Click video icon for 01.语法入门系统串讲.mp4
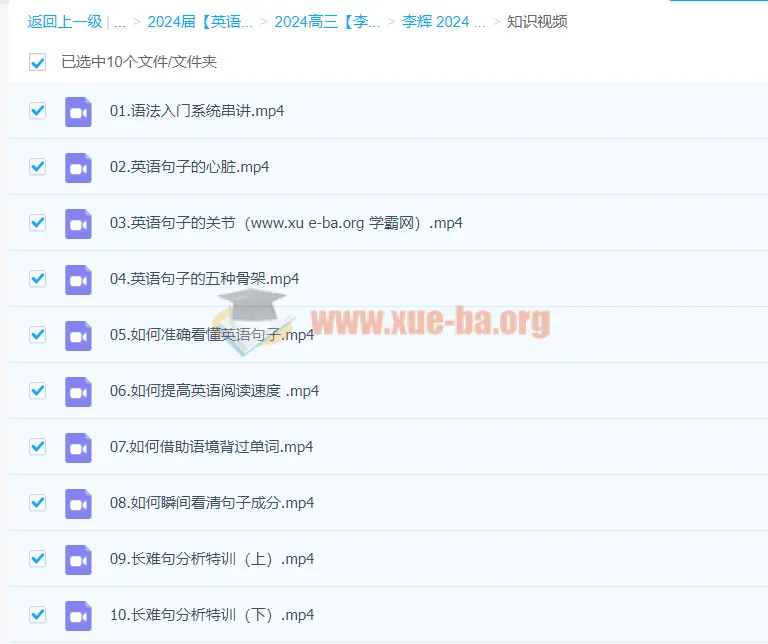This screenshot has width=768, height=644. pyautogui.click(x=78, y=112)
